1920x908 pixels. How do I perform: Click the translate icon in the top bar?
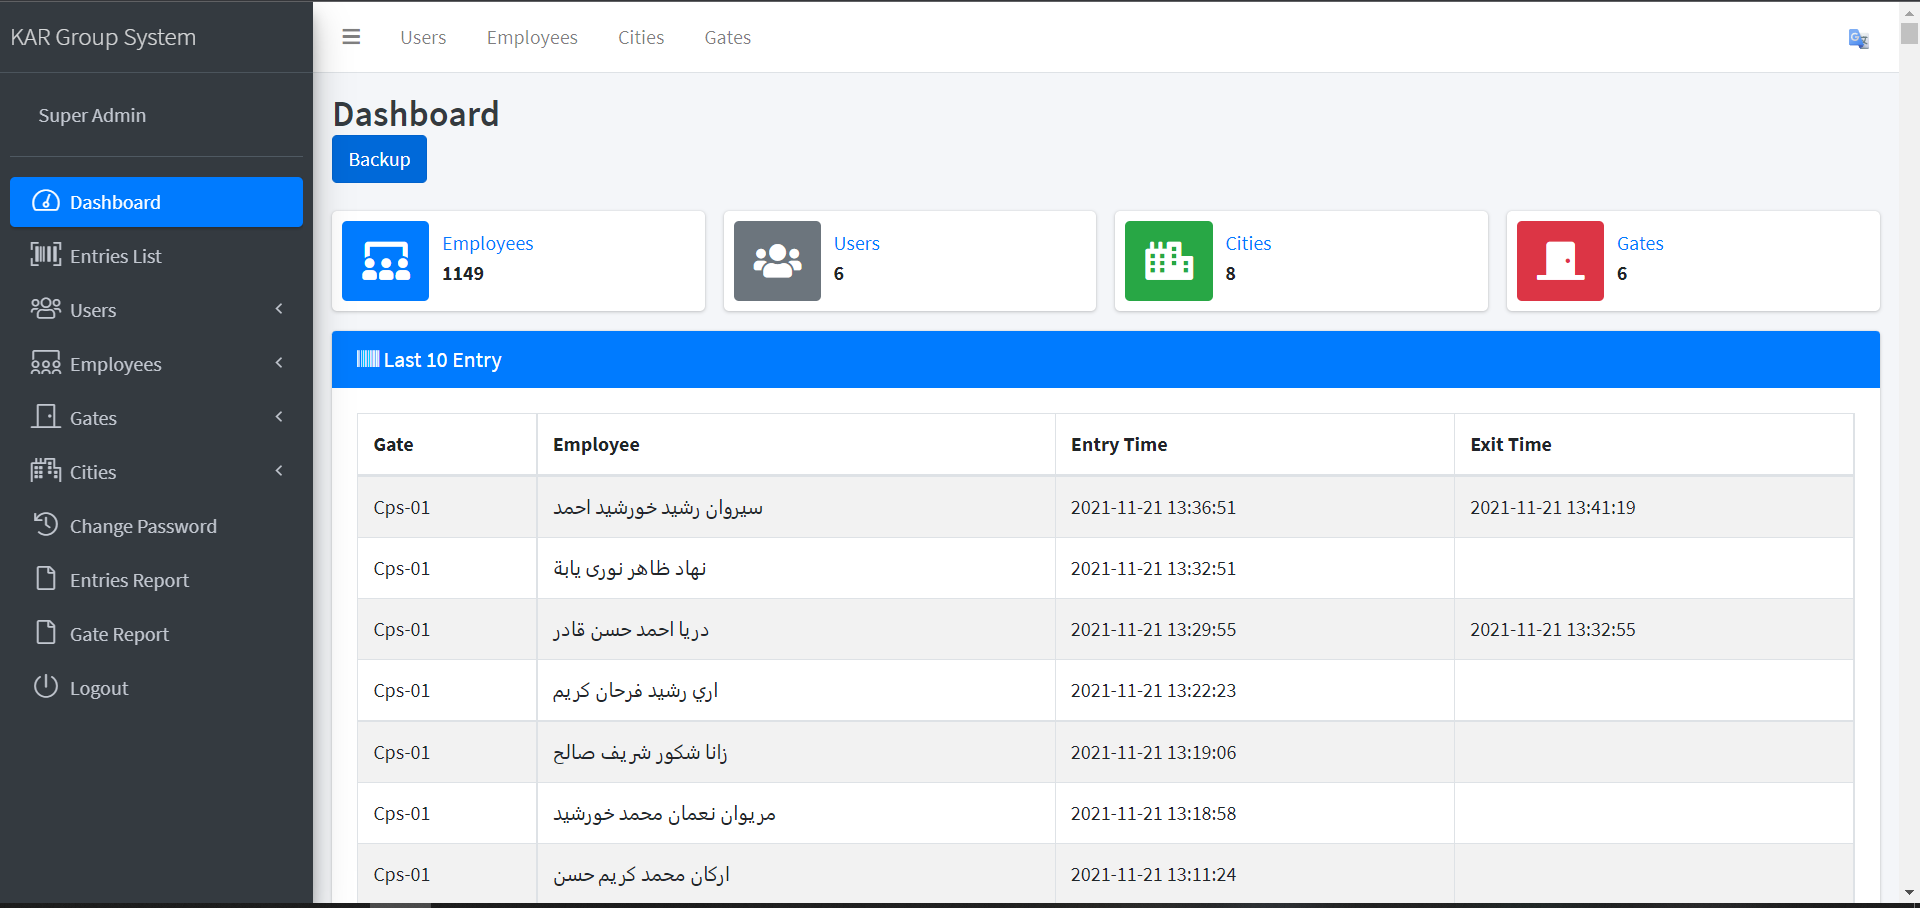point(1858,38)
